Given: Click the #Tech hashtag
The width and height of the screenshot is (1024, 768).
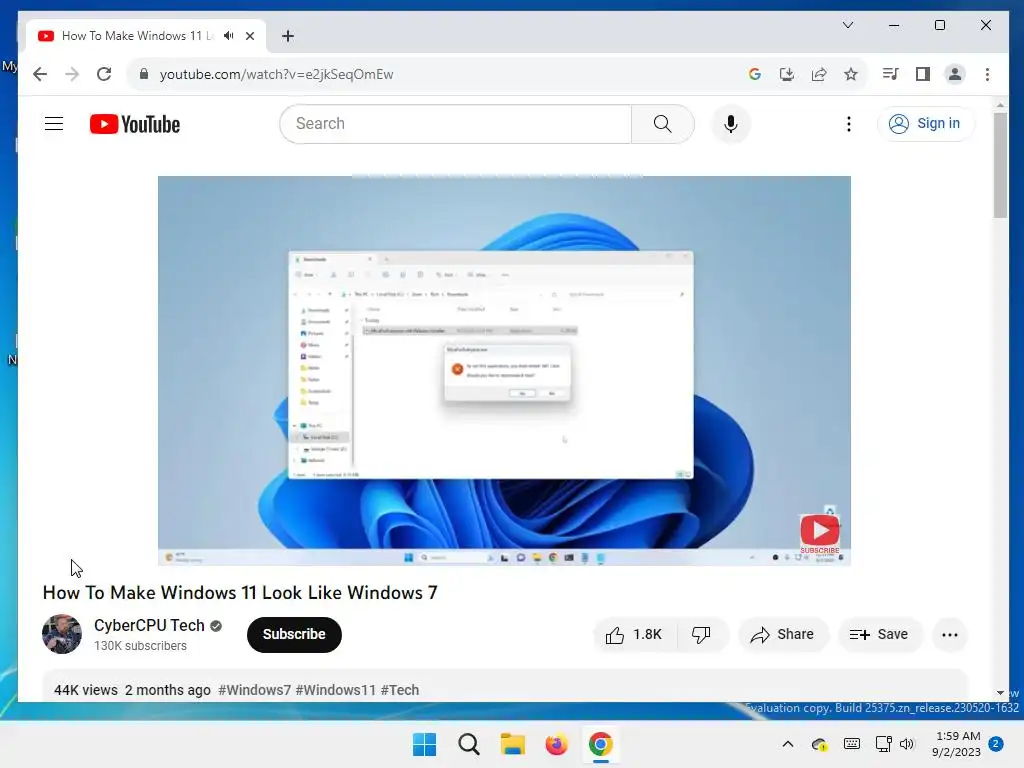Looking at the screenshot, I should coord(400,690).
